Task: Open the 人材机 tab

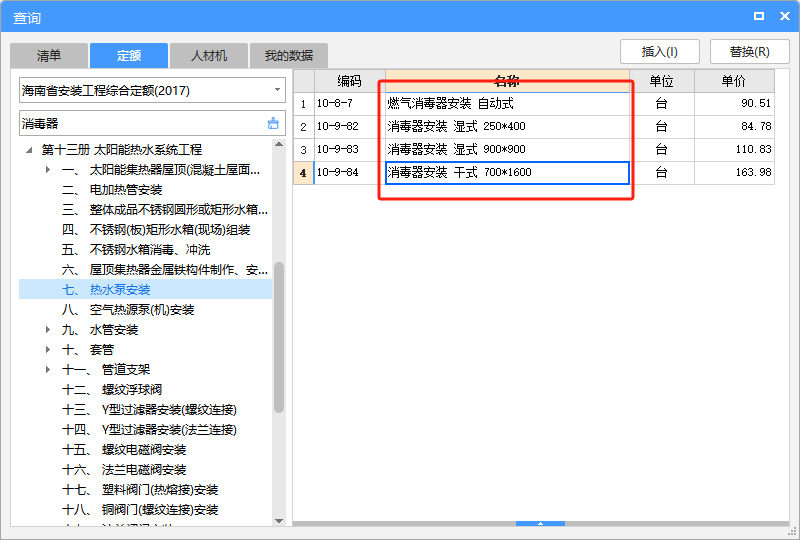Action: (209, 56)
